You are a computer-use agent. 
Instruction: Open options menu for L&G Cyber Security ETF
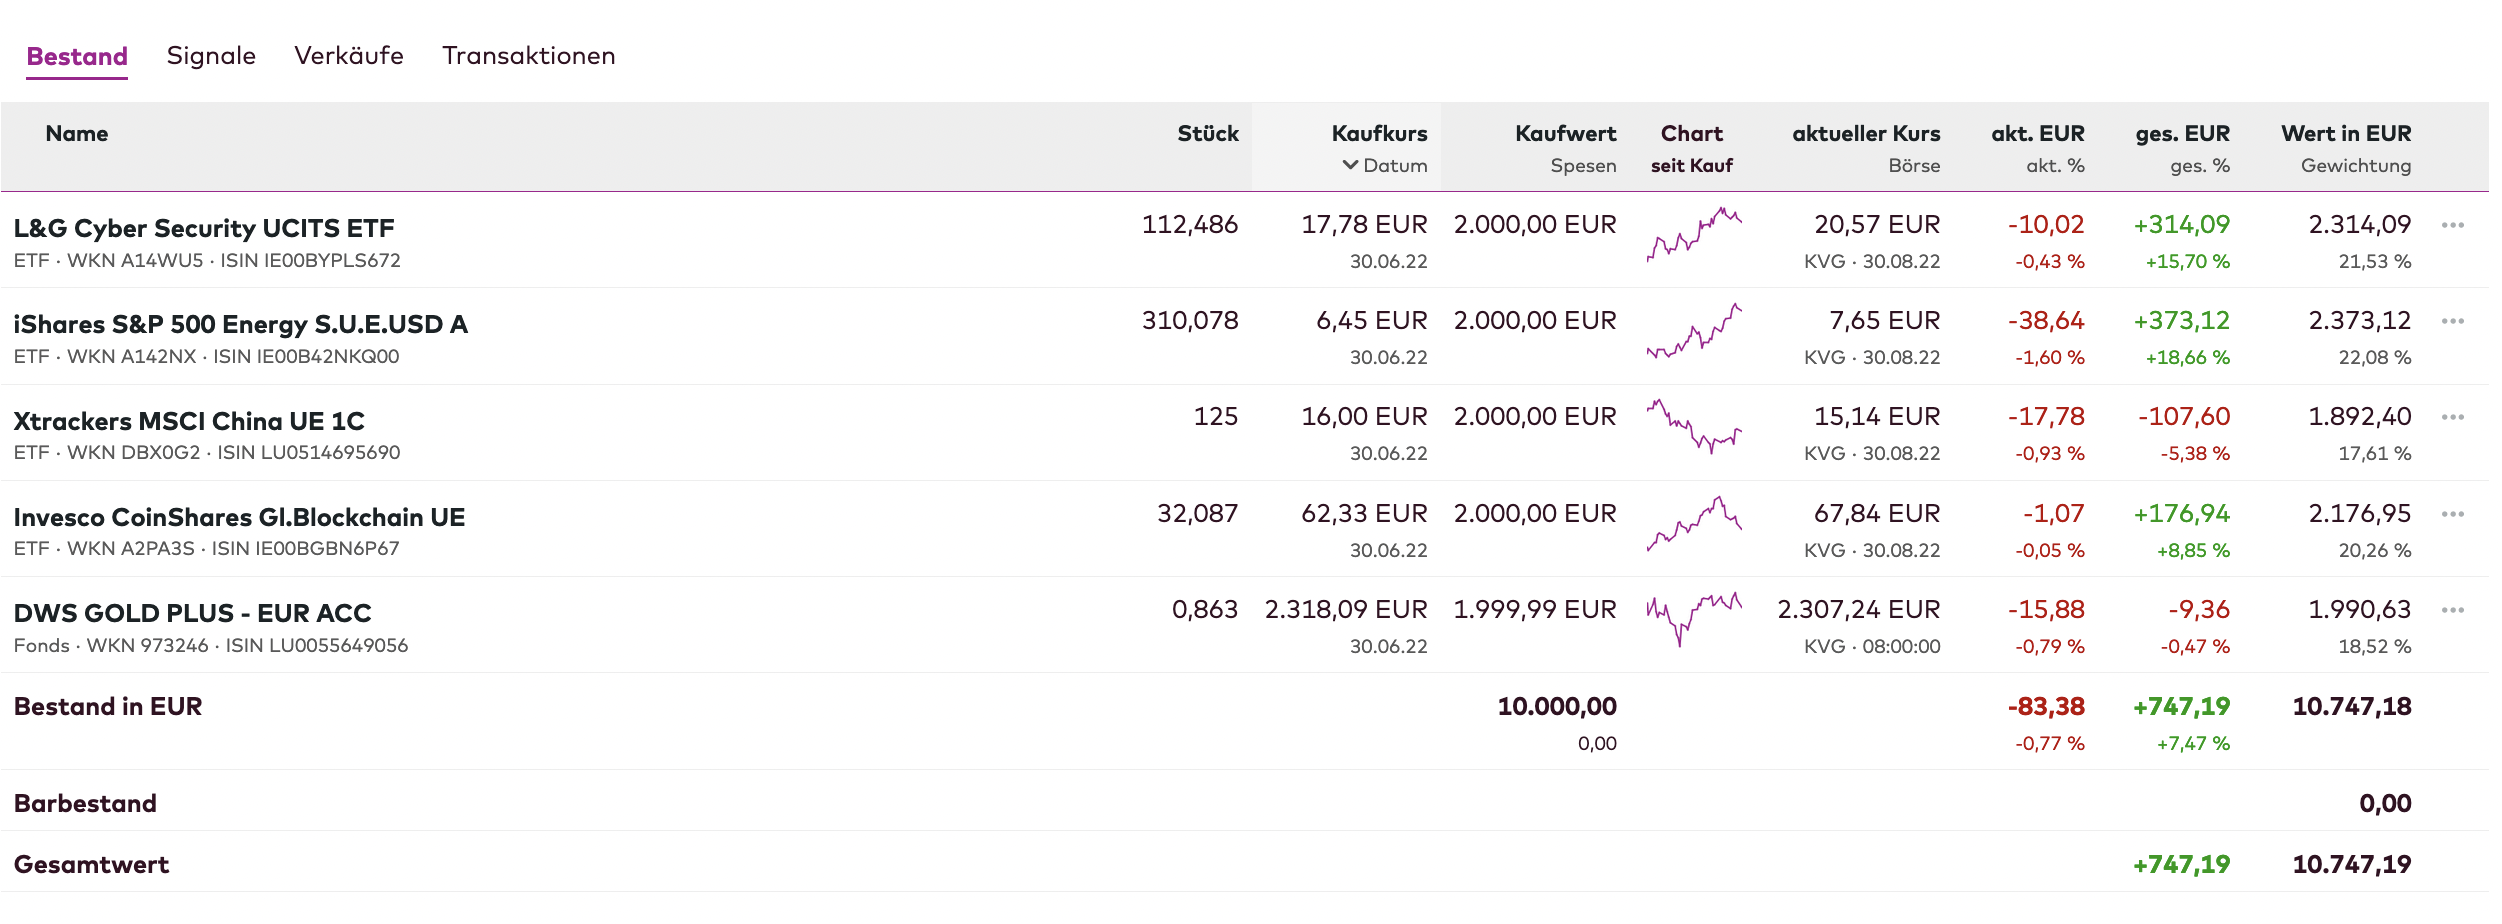[2452, 225]
